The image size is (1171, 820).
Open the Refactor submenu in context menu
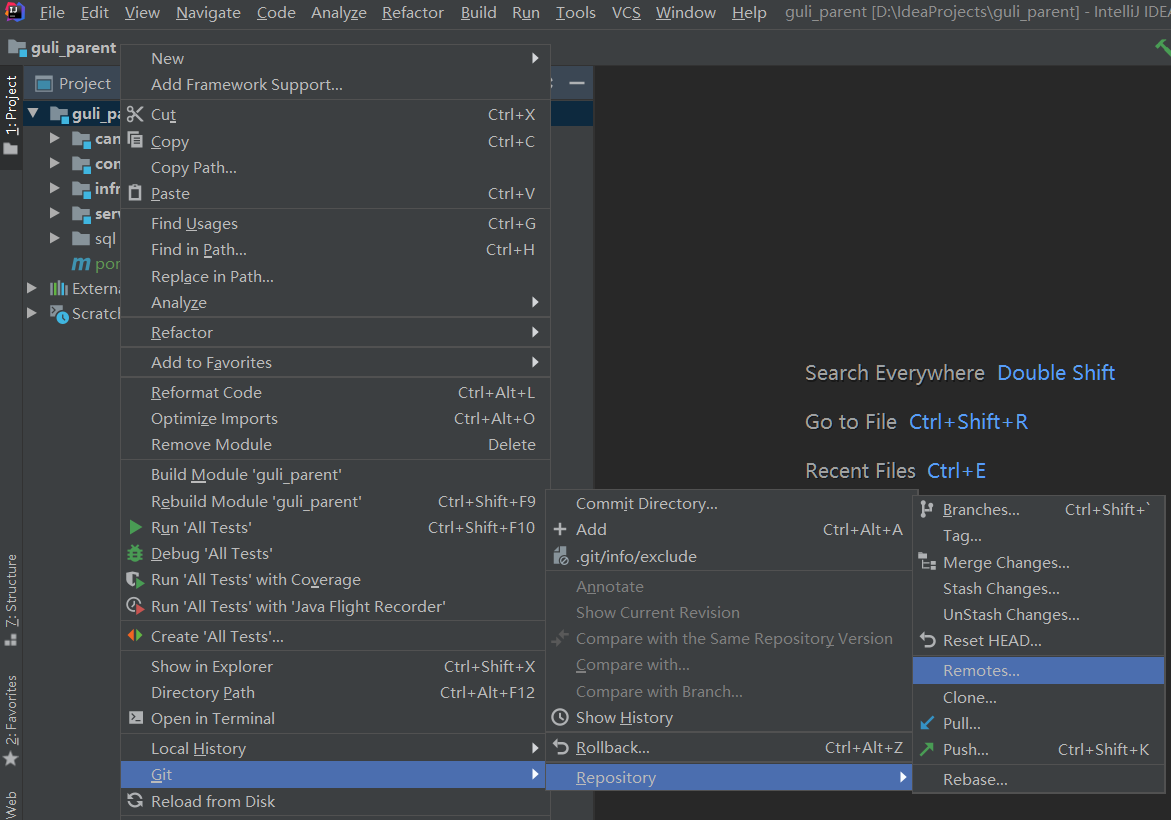tap(335, 332)
